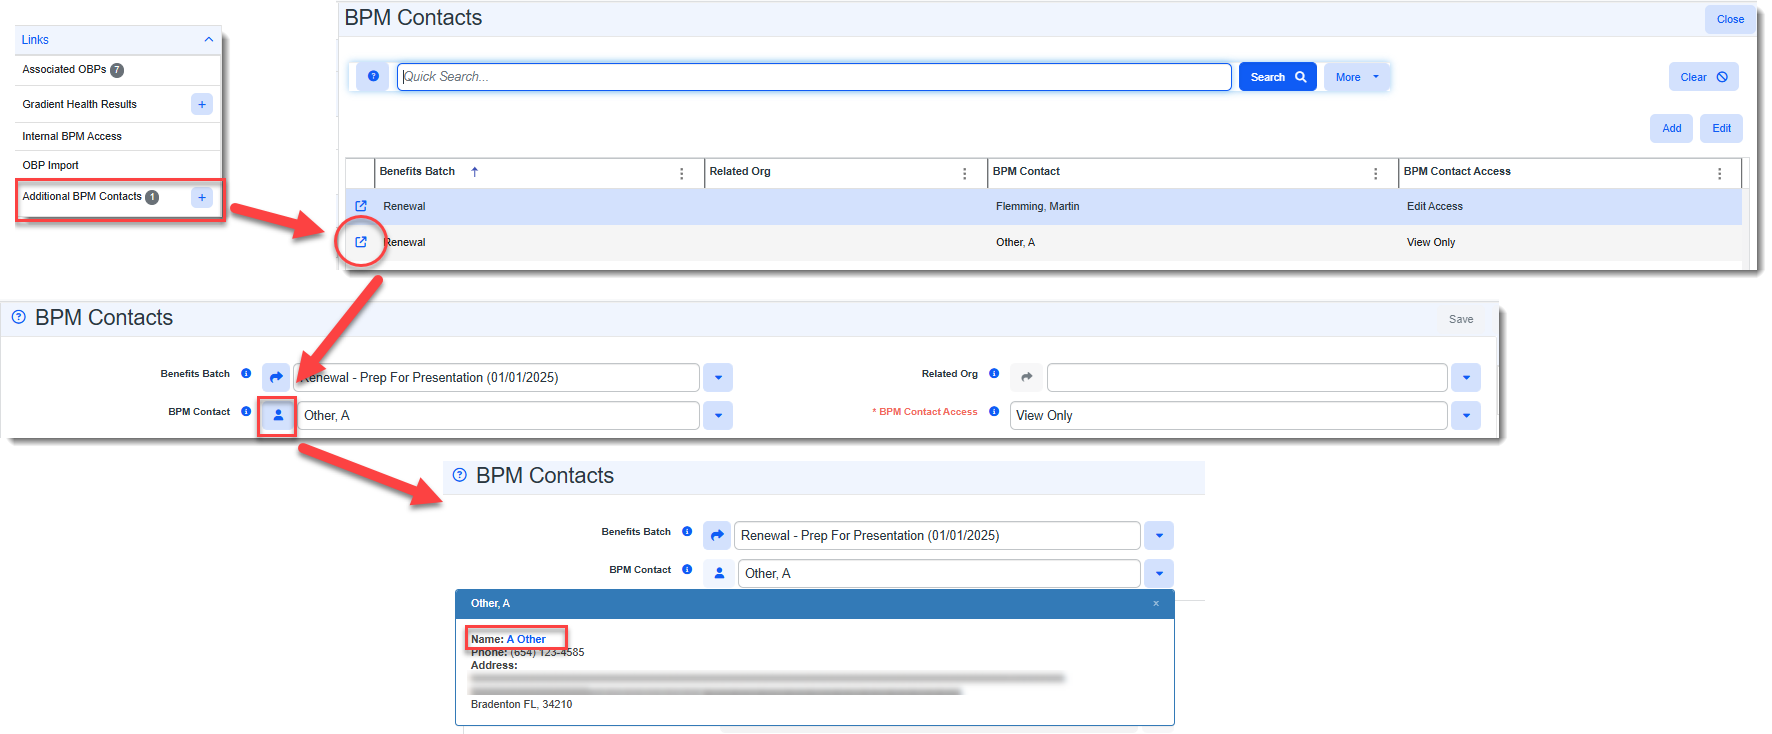Click the plus icon next to Gradient Health Results
Screen dimensions: 1772x734
202,104
